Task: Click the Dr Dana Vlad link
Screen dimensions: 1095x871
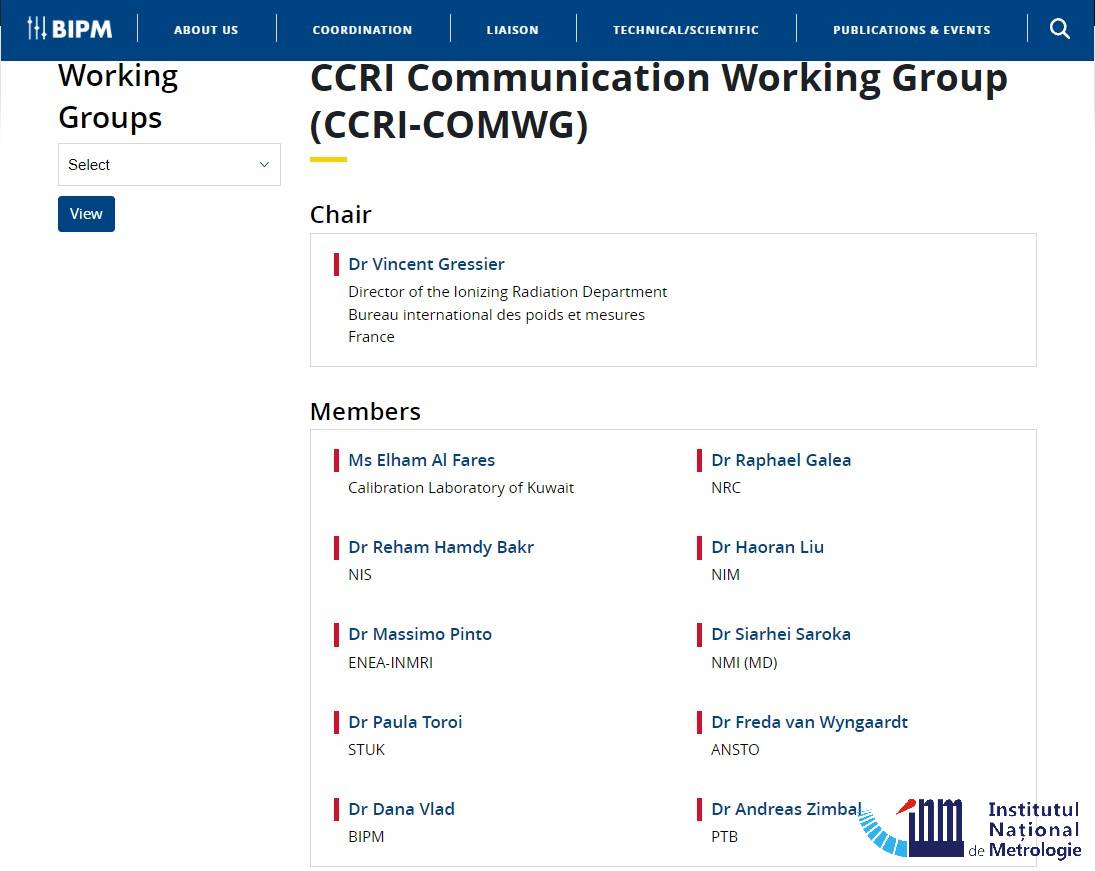Action: (401, 809)
